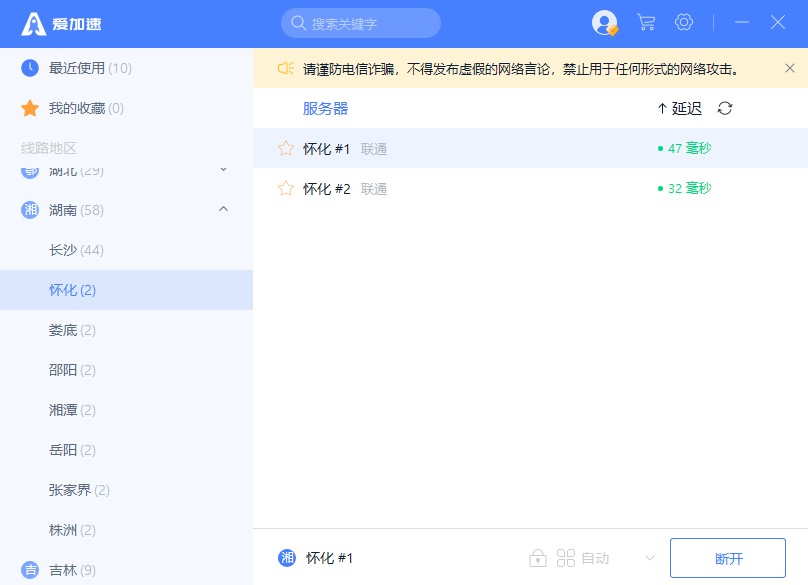This screenshot has width=808, height=585.
Task: Sort servers by 延迟 latency
Action: coord(680,108)
